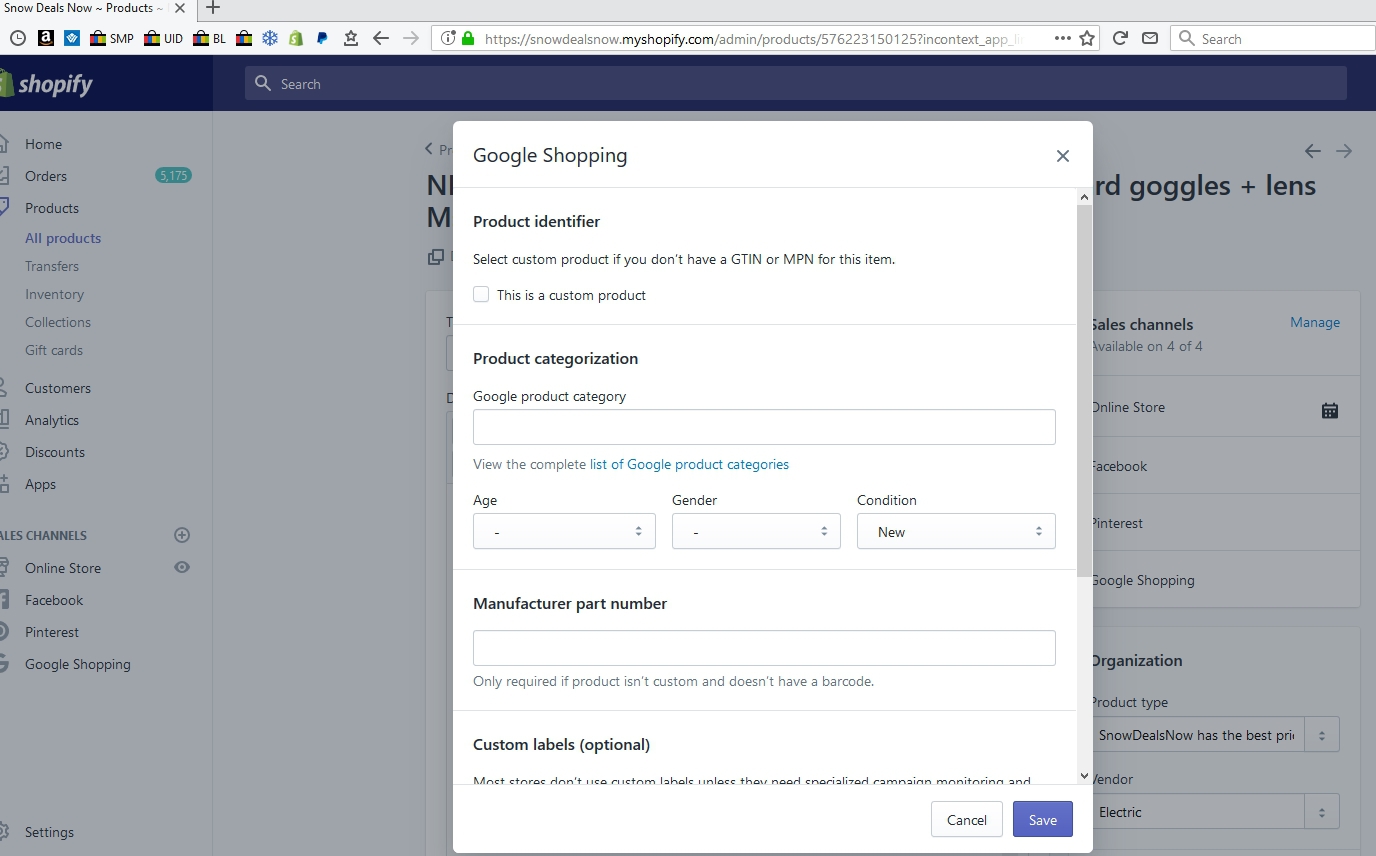
Task: Click the browser reload button
Action: point(1120,39)
